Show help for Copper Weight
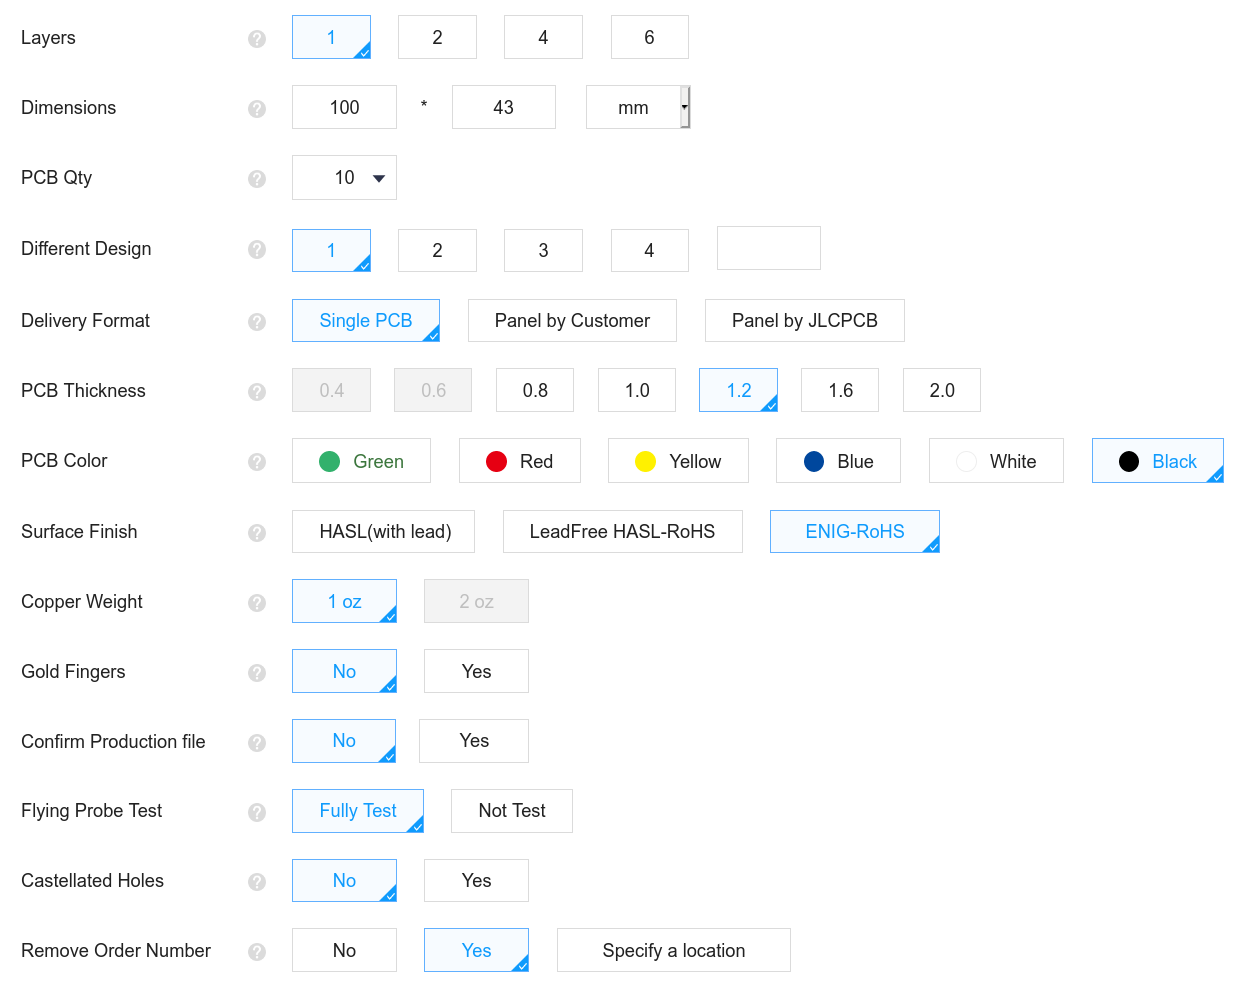This screenshot has width=1244, height=990. click(x=257, y=603)
